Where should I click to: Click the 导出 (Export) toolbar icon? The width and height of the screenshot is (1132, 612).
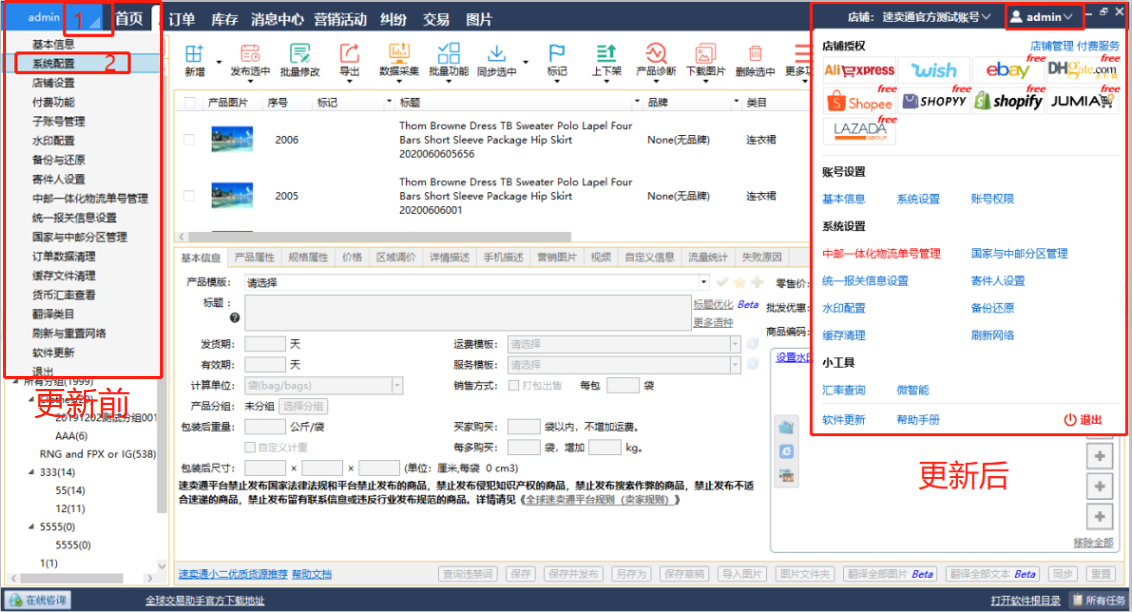(349, 53)
